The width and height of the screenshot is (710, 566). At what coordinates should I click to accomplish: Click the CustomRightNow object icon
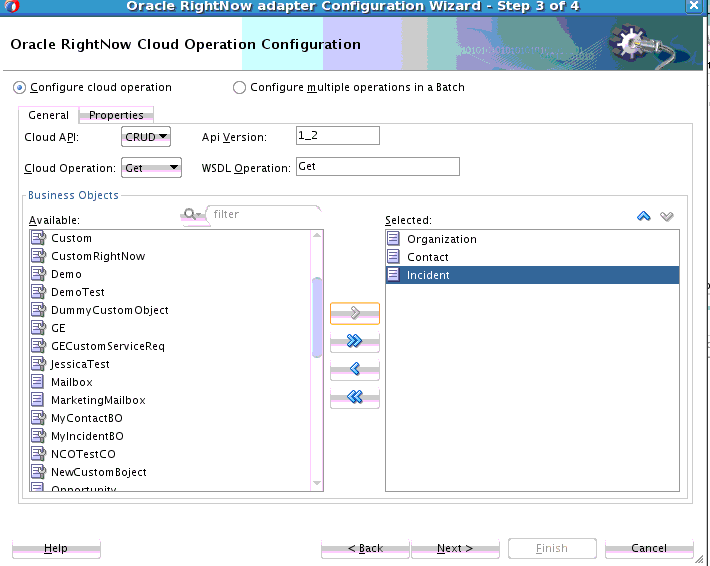click(x=38, y=256)
